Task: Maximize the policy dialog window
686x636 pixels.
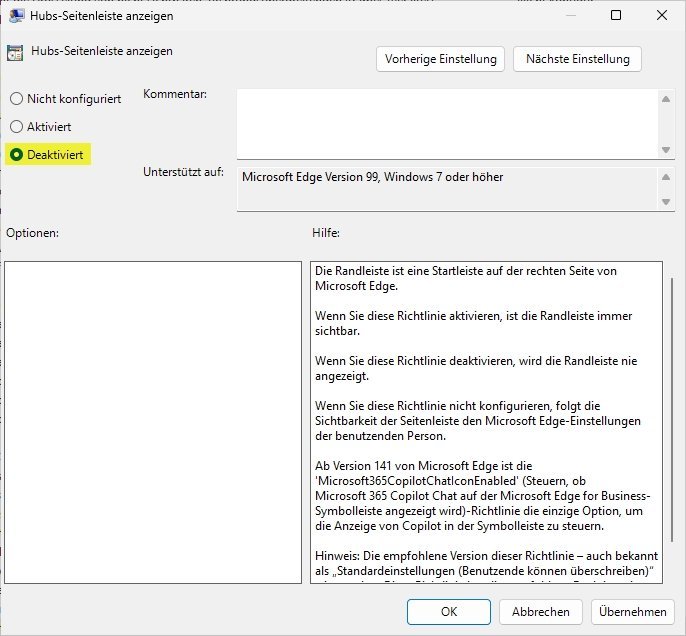Action: (x=616, y=15)
